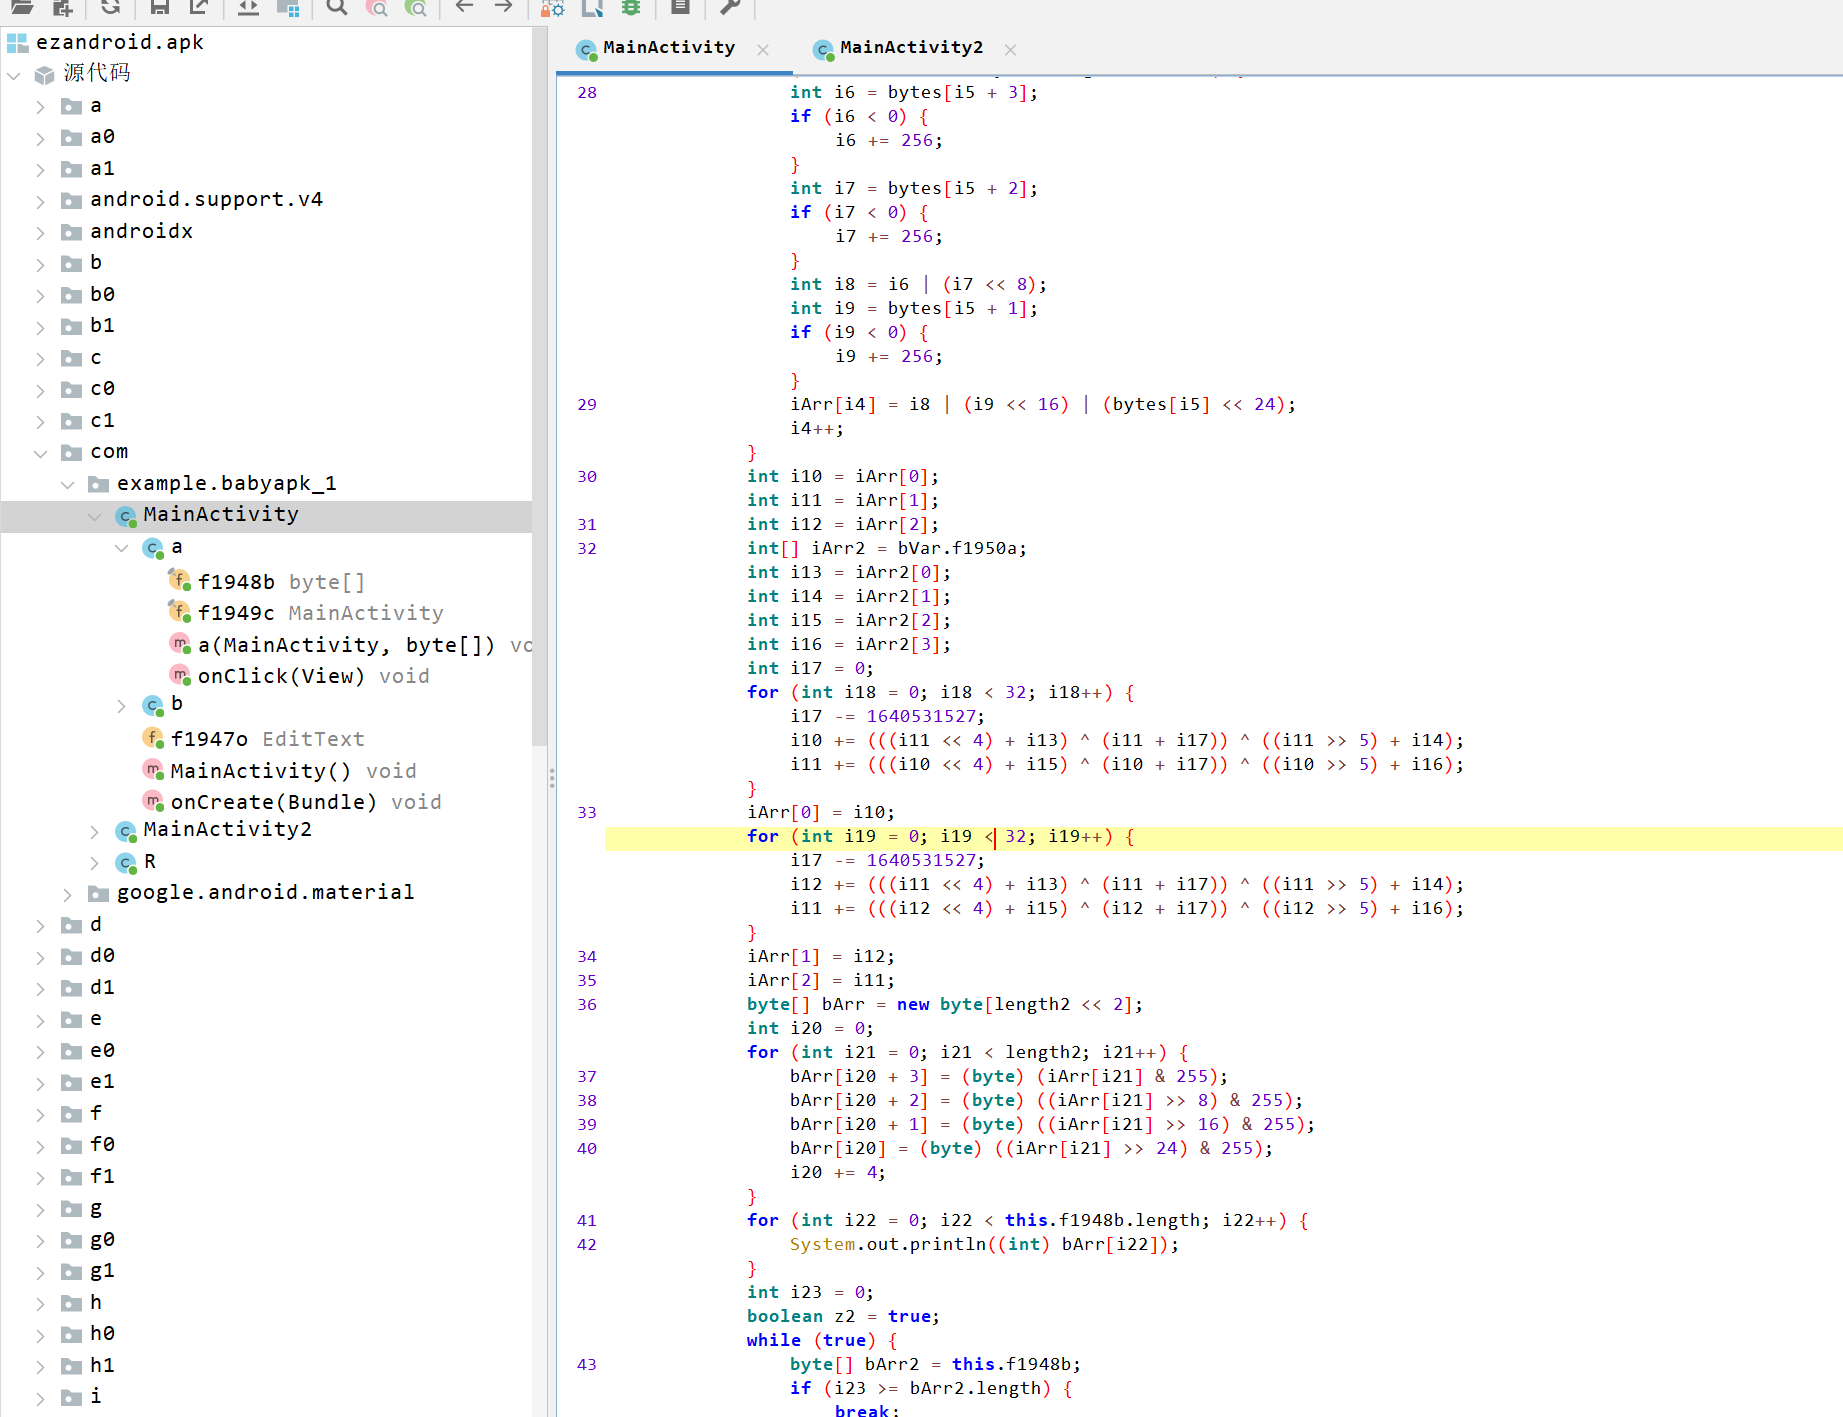Close the MainActivity2 tab
Screen dimensions: 1843x1417
tap(1010, 49)
